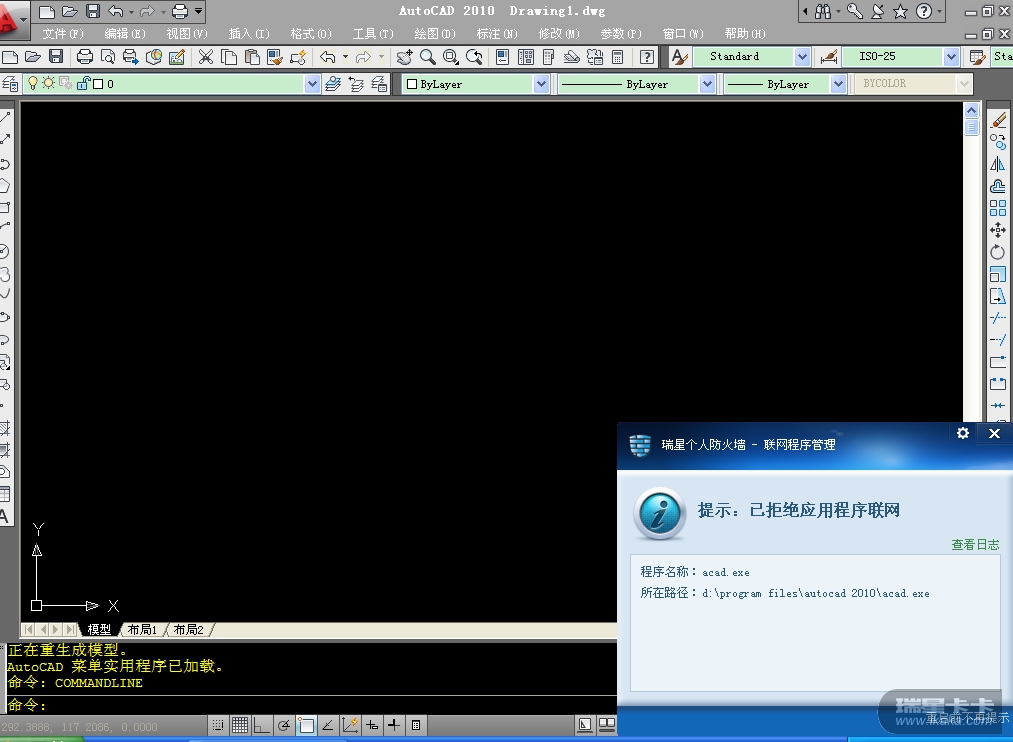Click the 模型 model tab

pyautogui.click(x=99, y=630)
